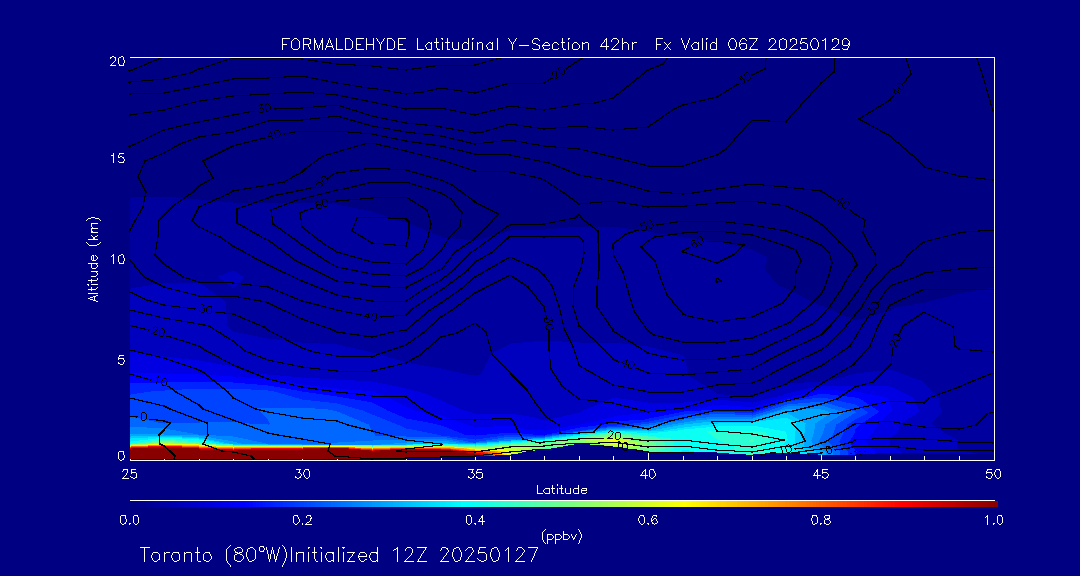Click the "Altitude (km)" vertical axis label
Screen dimensions: 1080x576
[93, 258]
